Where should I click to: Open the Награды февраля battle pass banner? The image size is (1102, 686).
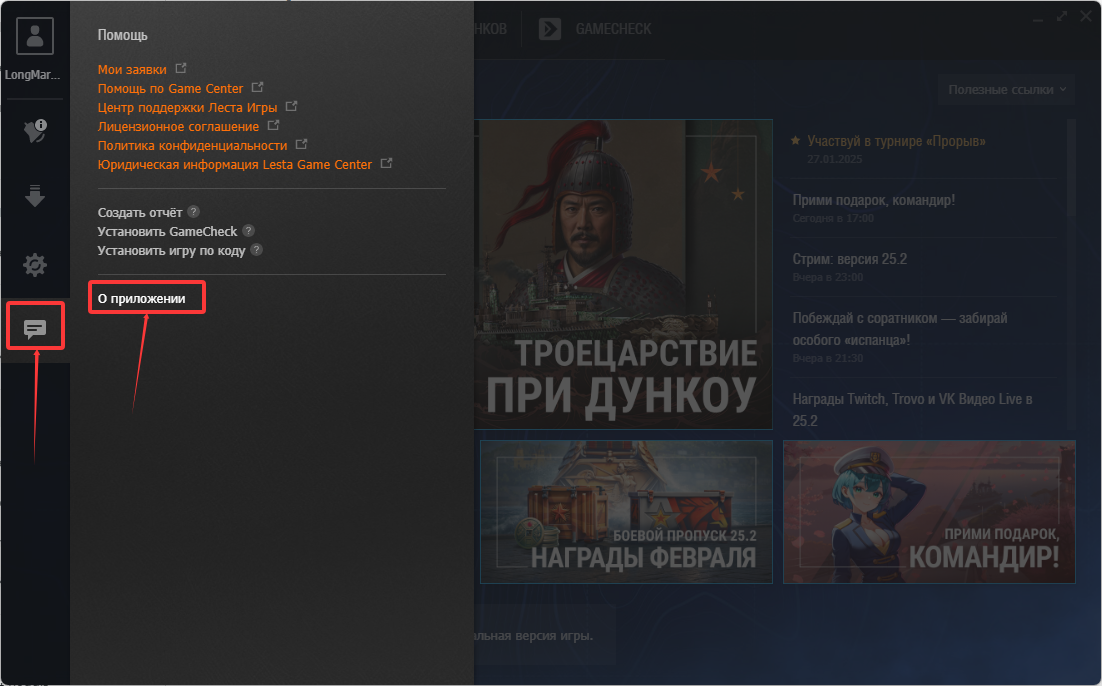point(626,512)
